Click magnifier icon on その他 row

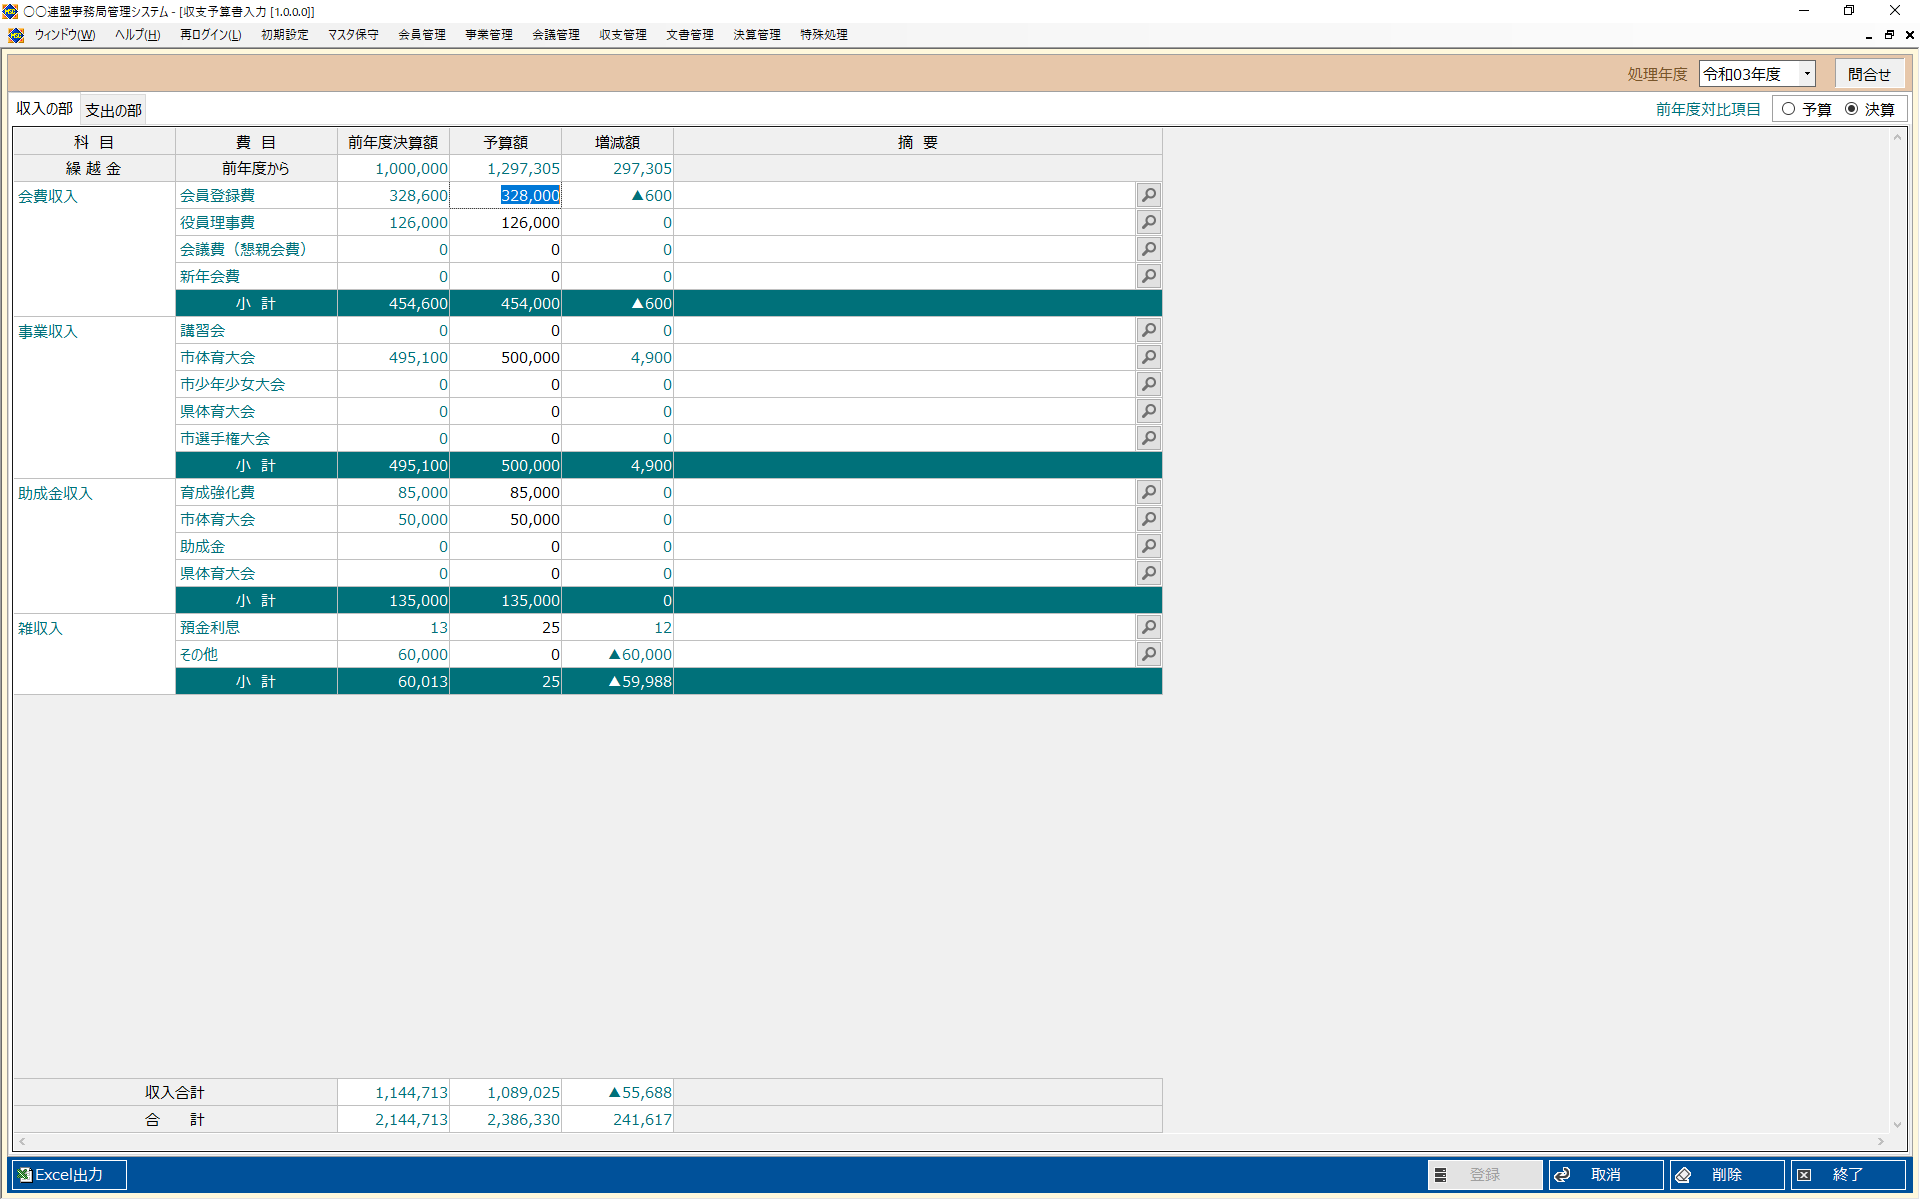(x=1149, y=654)
